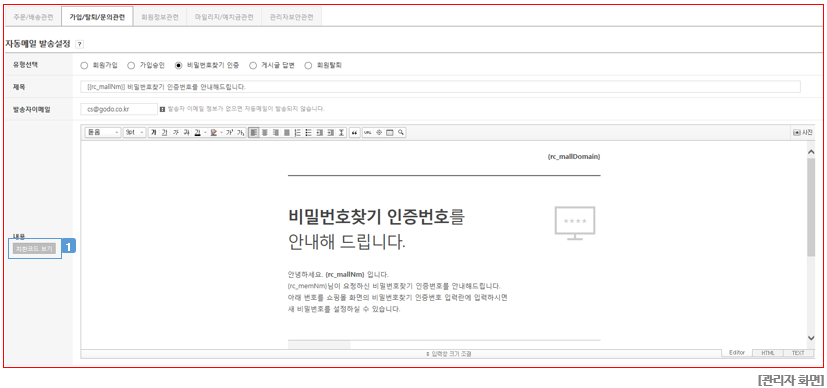827x388 pixels.
Task: Align text right in editor
Action: [x=276, y=133]
